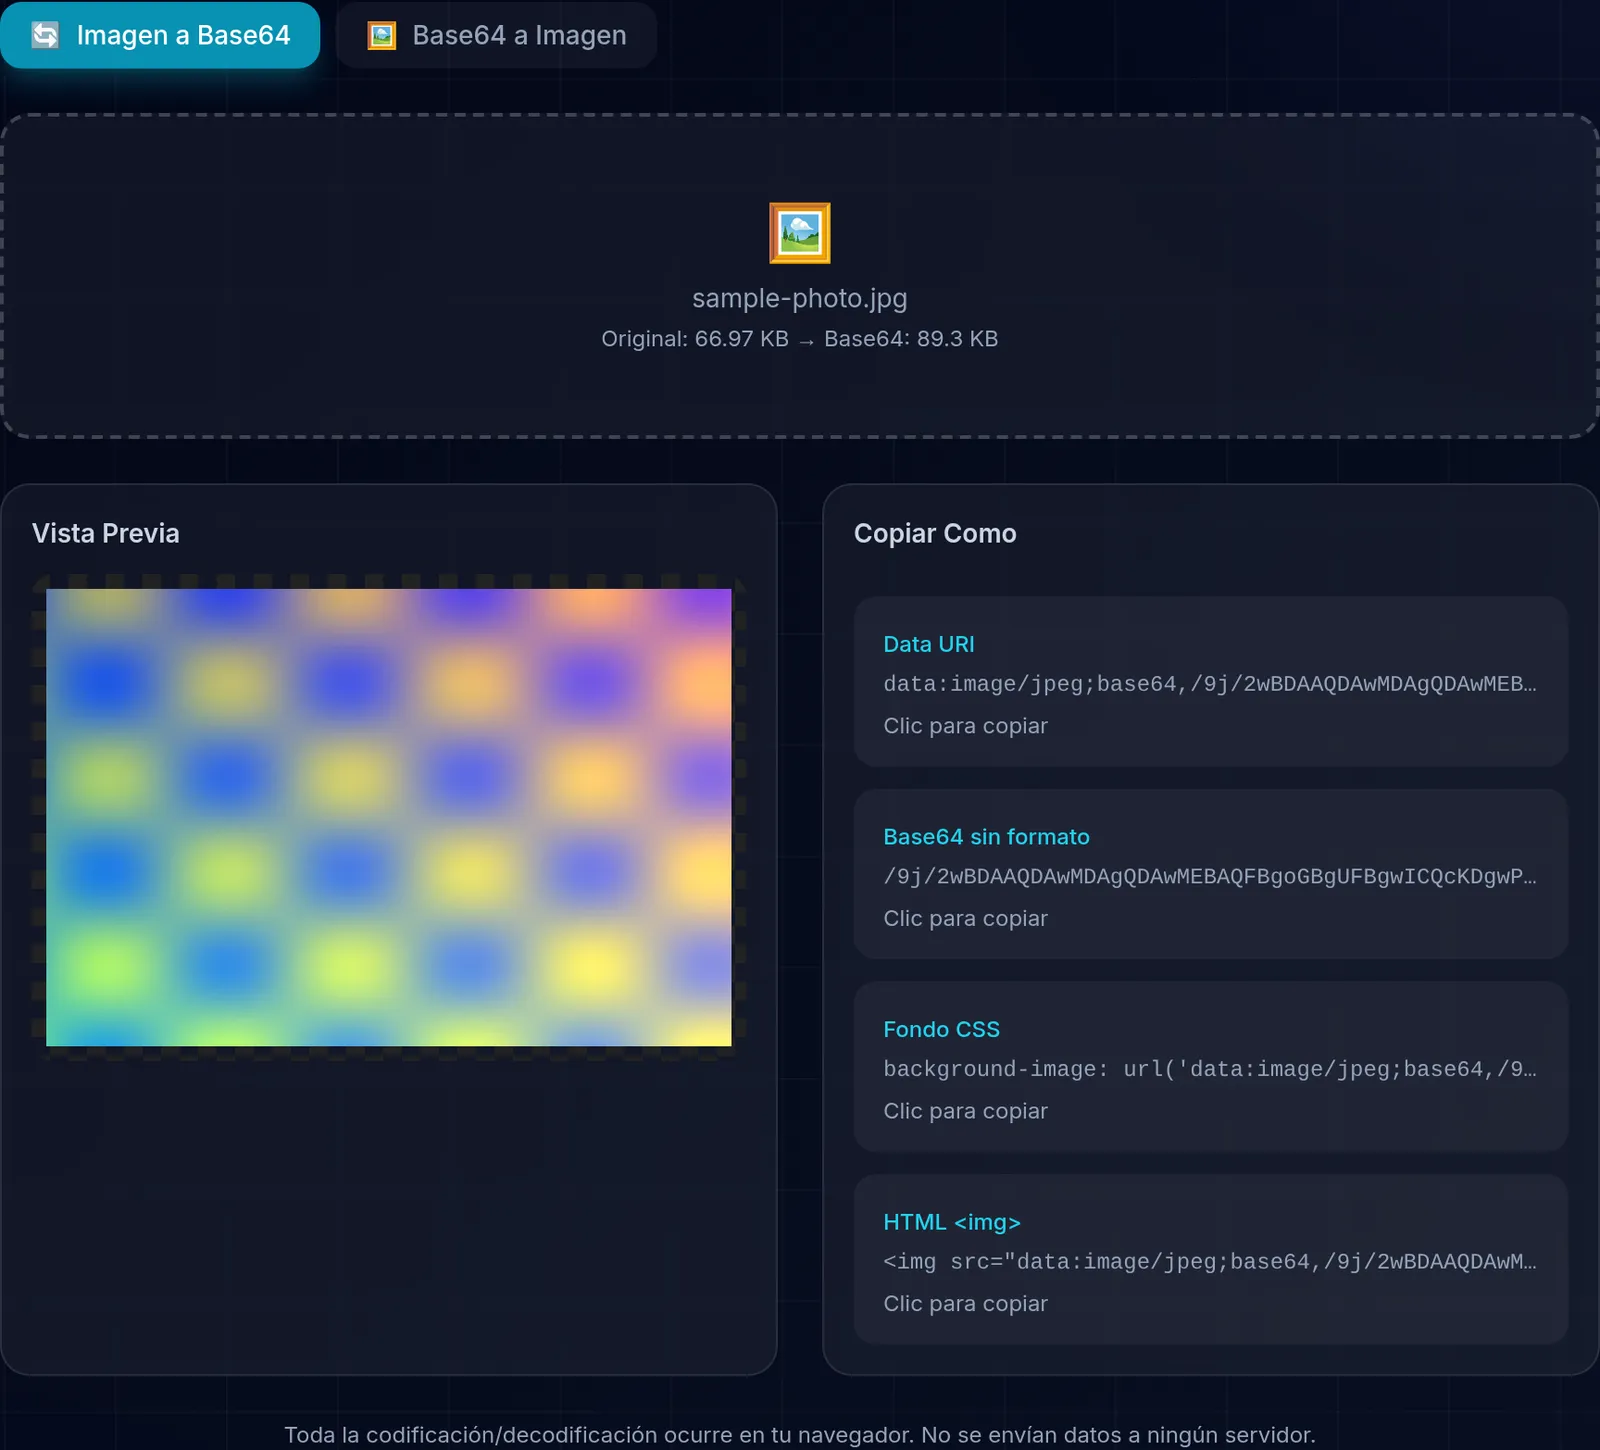Click the sample-photo.jpg file name
Screen dimensions: 1600x1450
click(x=800, y=298)
